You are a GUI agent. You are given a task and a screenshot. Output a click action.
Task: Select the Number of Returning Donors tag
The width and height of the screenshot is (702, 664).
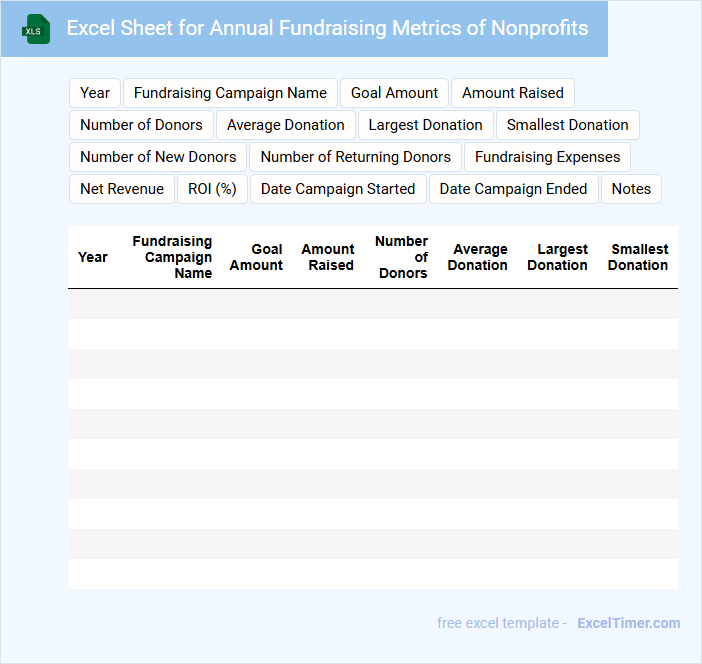(x=355, y=157)
